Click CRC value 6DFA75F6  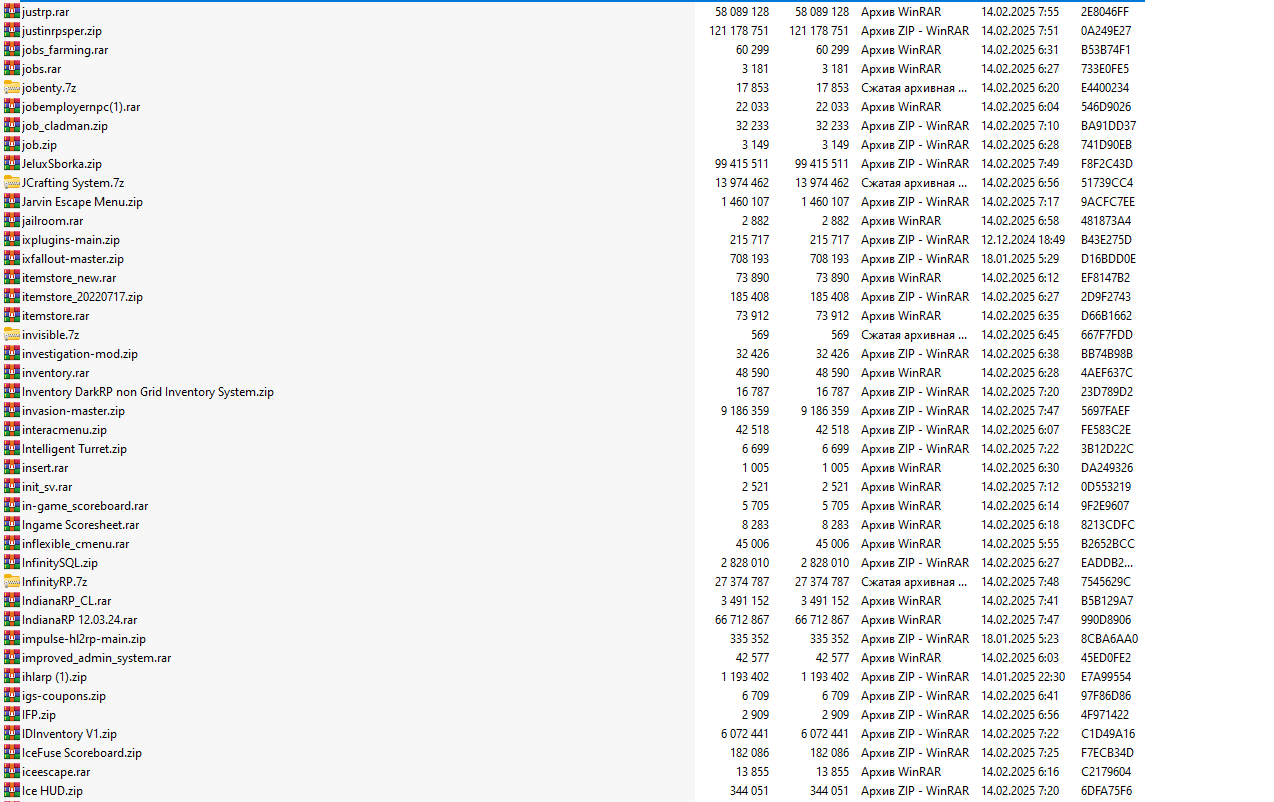coord(1106,791)
